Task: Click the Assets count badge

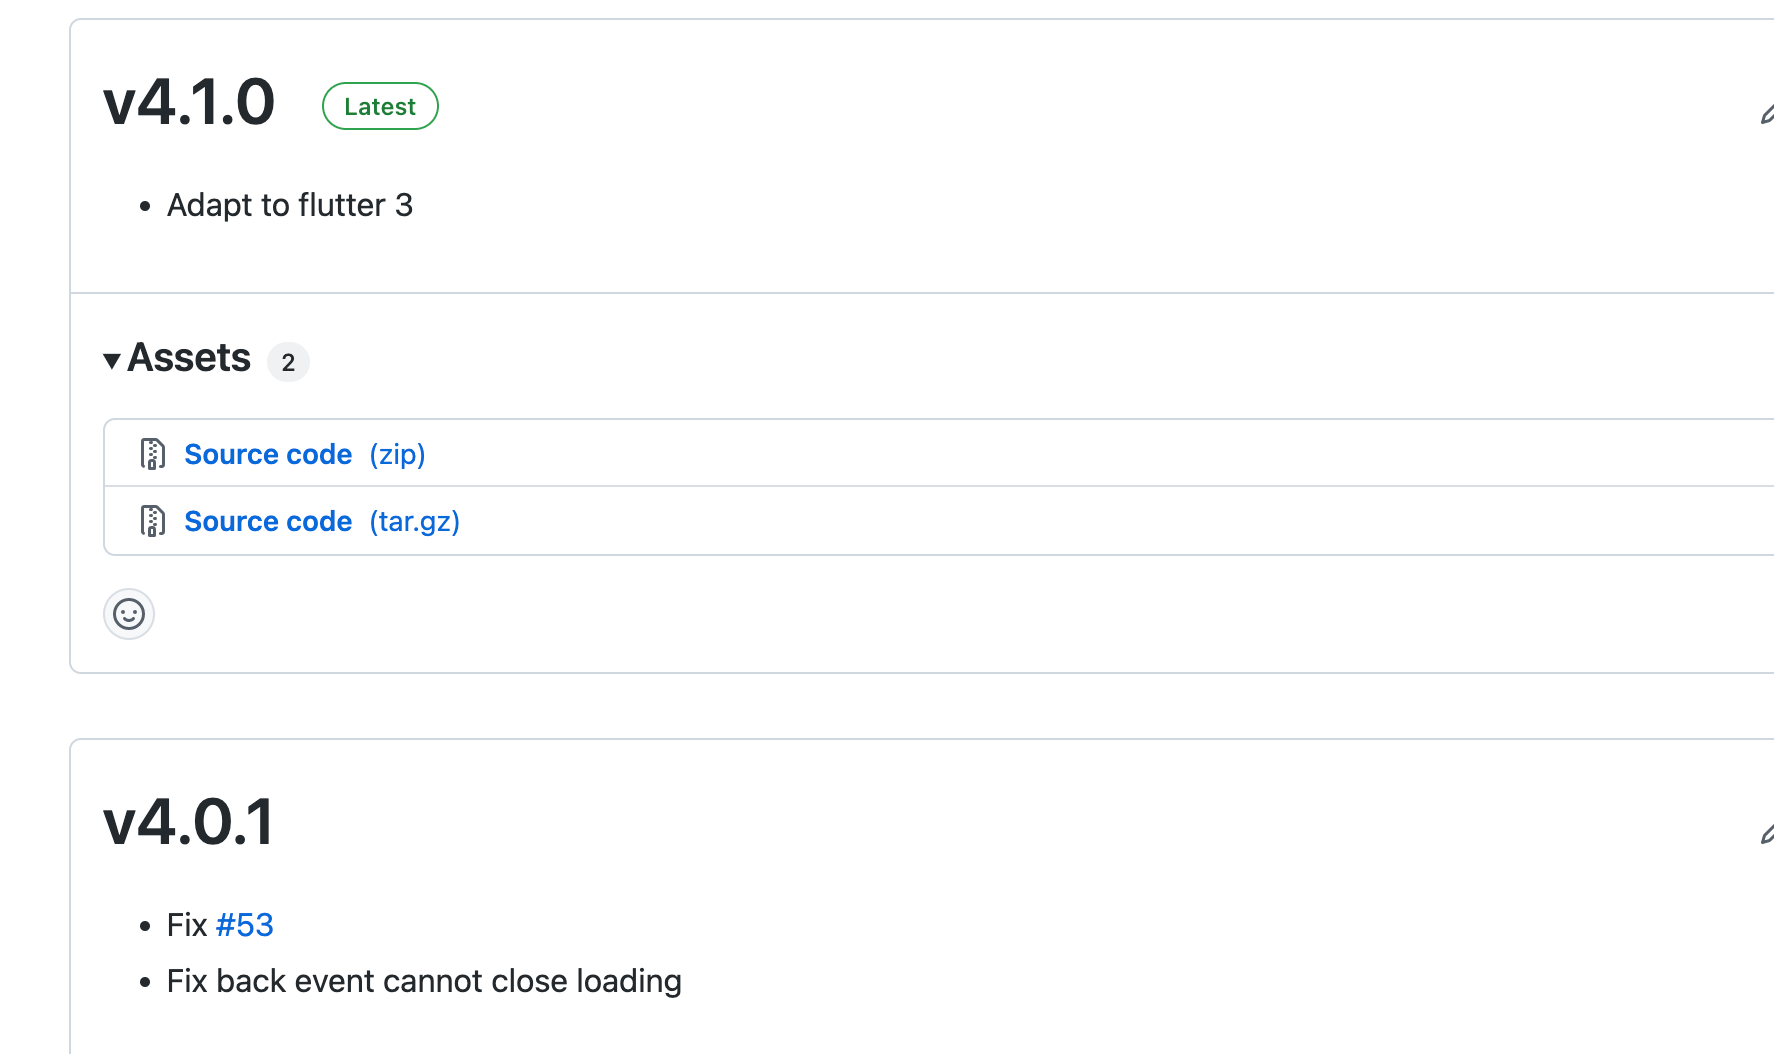Action: click(288, 362)
